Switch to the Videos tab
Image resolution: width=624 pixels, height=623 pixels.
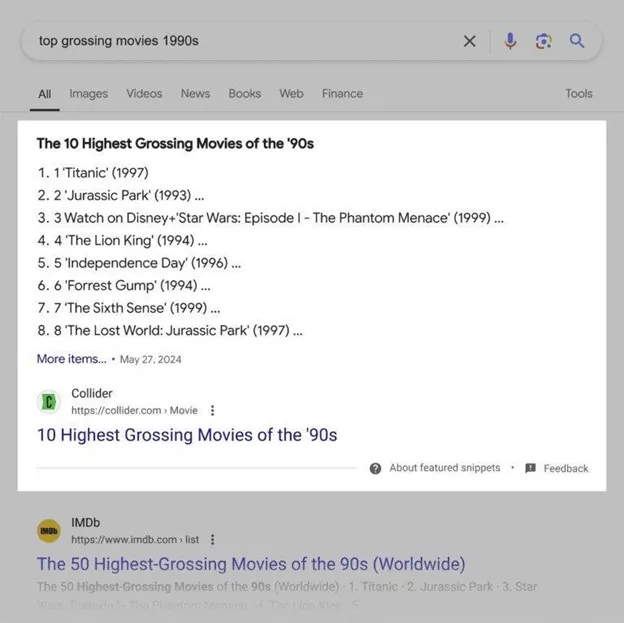click(x=144, y=94)
